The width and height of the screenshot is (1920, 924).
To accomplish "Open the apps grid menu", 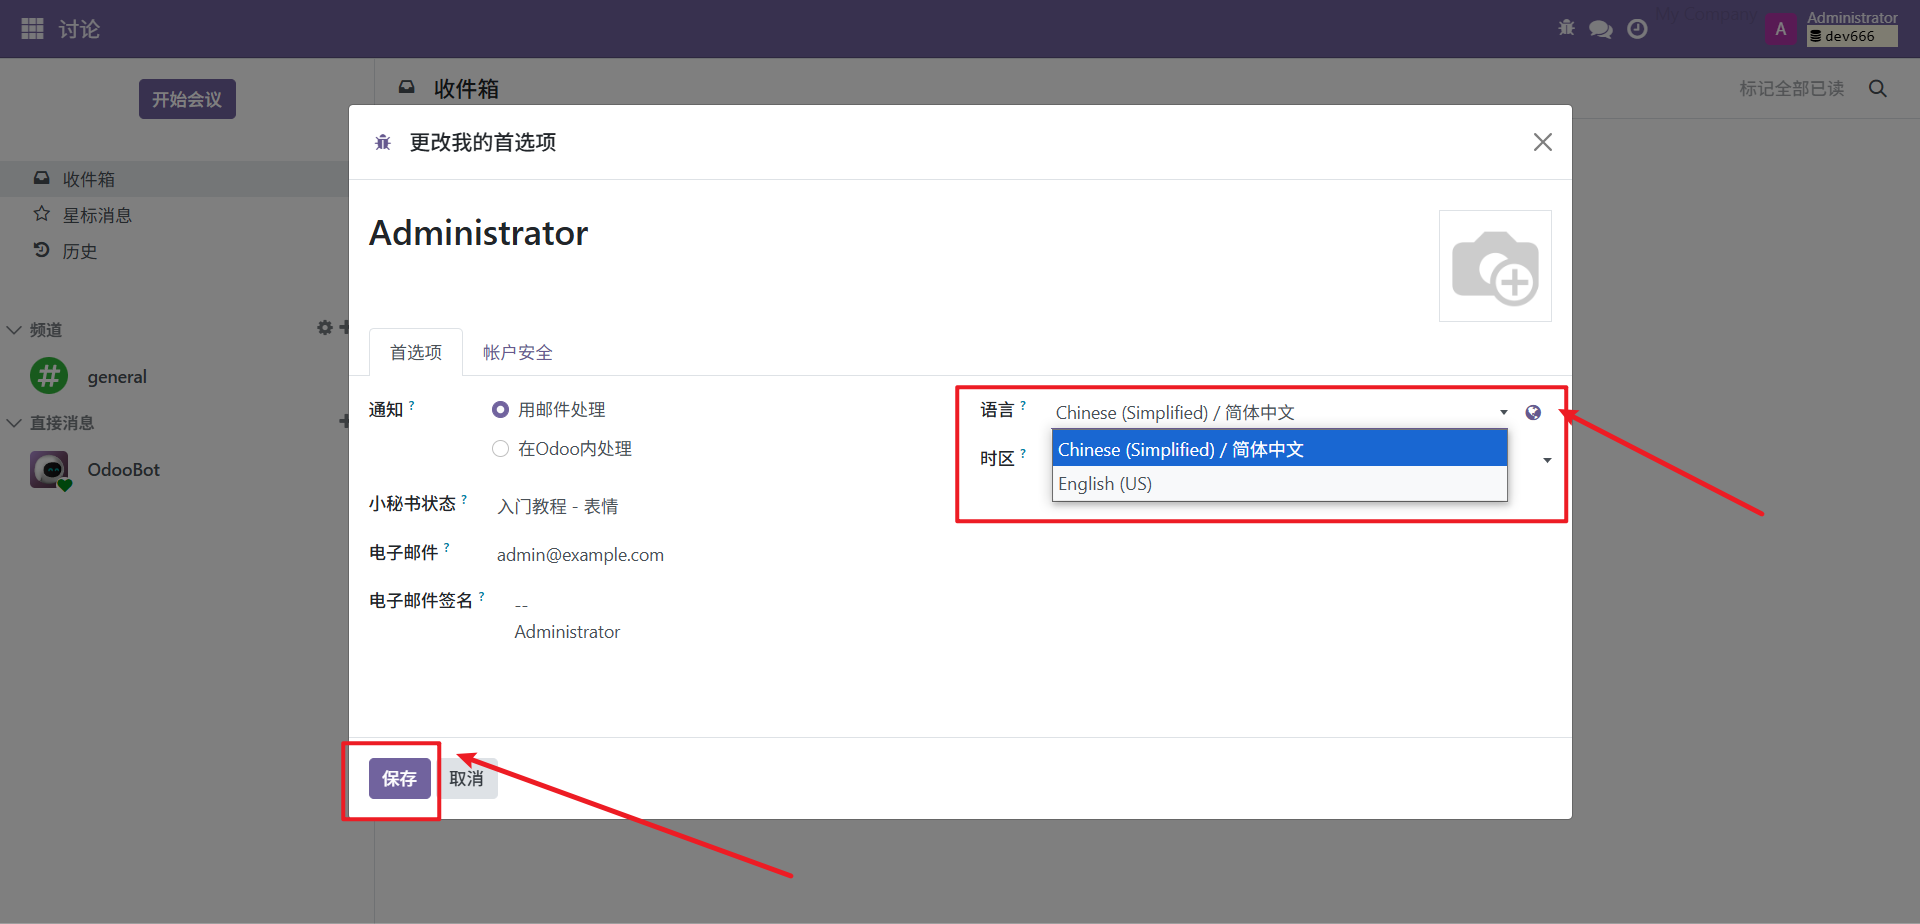I will coord(31,28).
